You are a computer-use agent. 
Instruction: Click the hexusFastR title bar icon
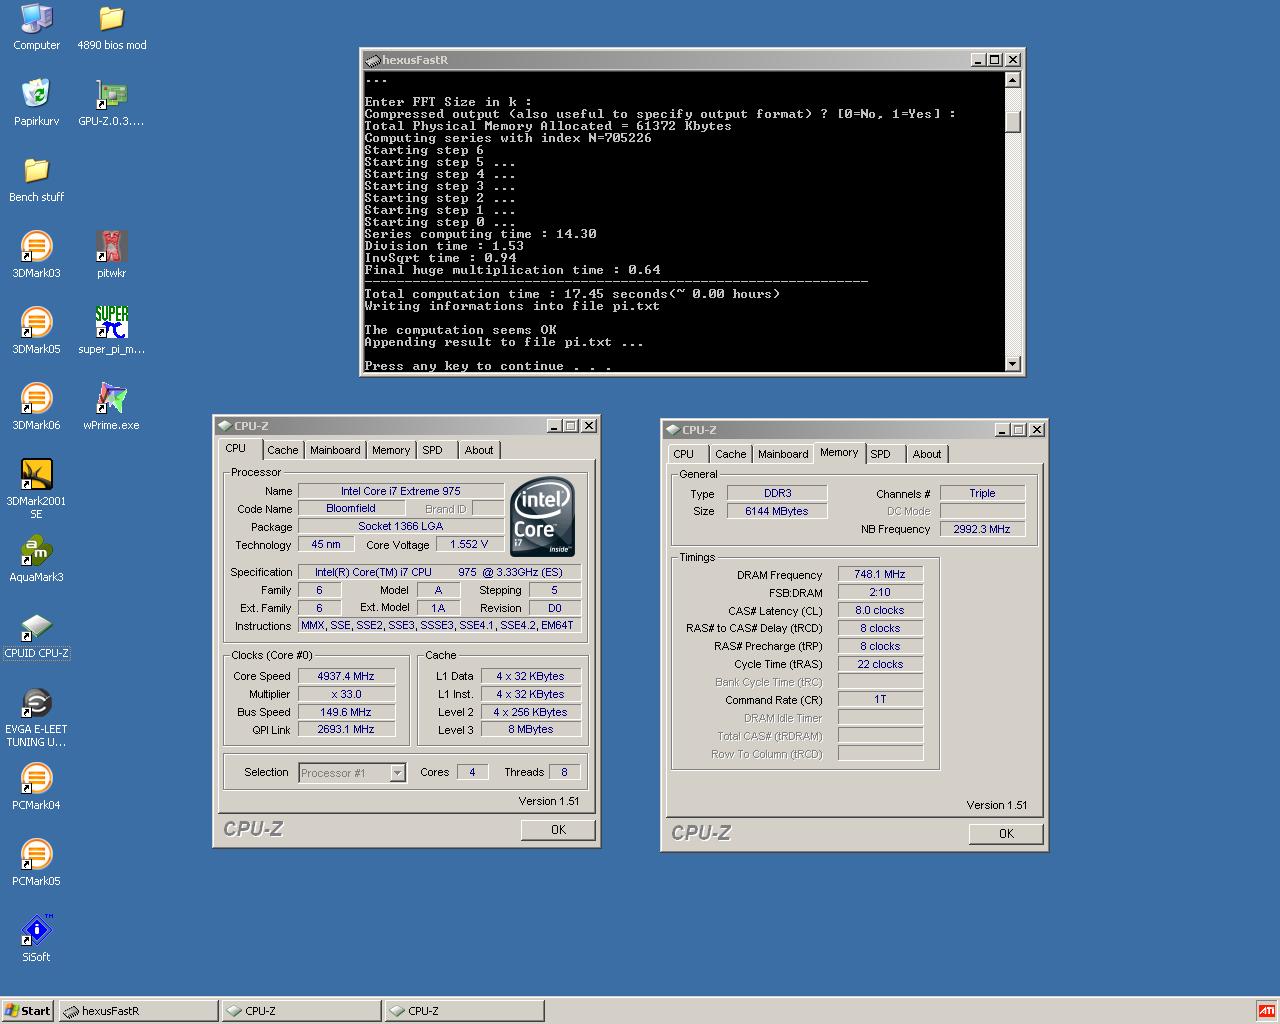[373, 60]
